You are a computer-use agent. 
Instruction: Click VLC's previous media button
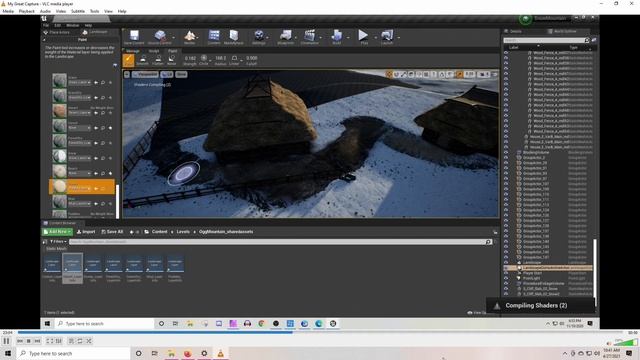(x=20, y=341)
